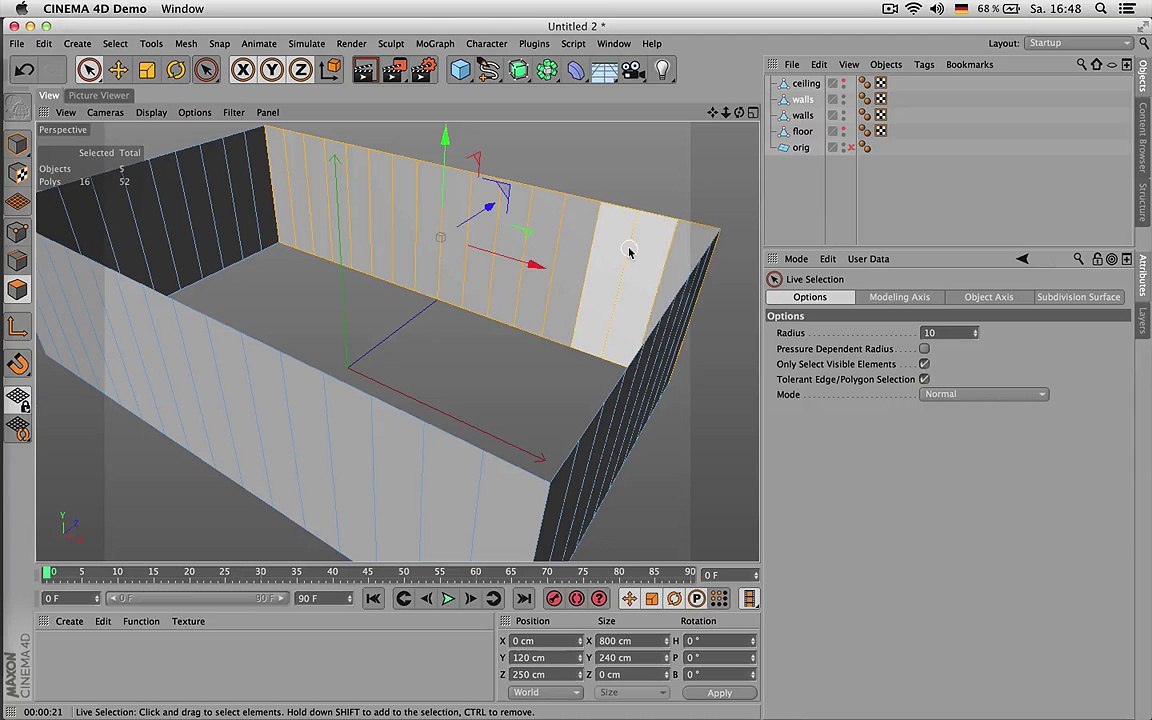Click Render View clapperboard icon

pyautogui.click(x=365, y=70)
